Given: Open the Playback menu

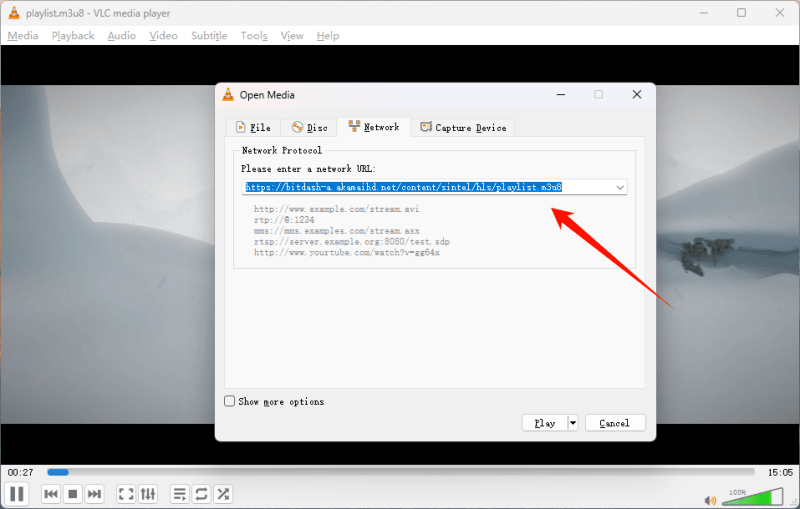Looking at the screenshot, I should click(x=73, y=36).
